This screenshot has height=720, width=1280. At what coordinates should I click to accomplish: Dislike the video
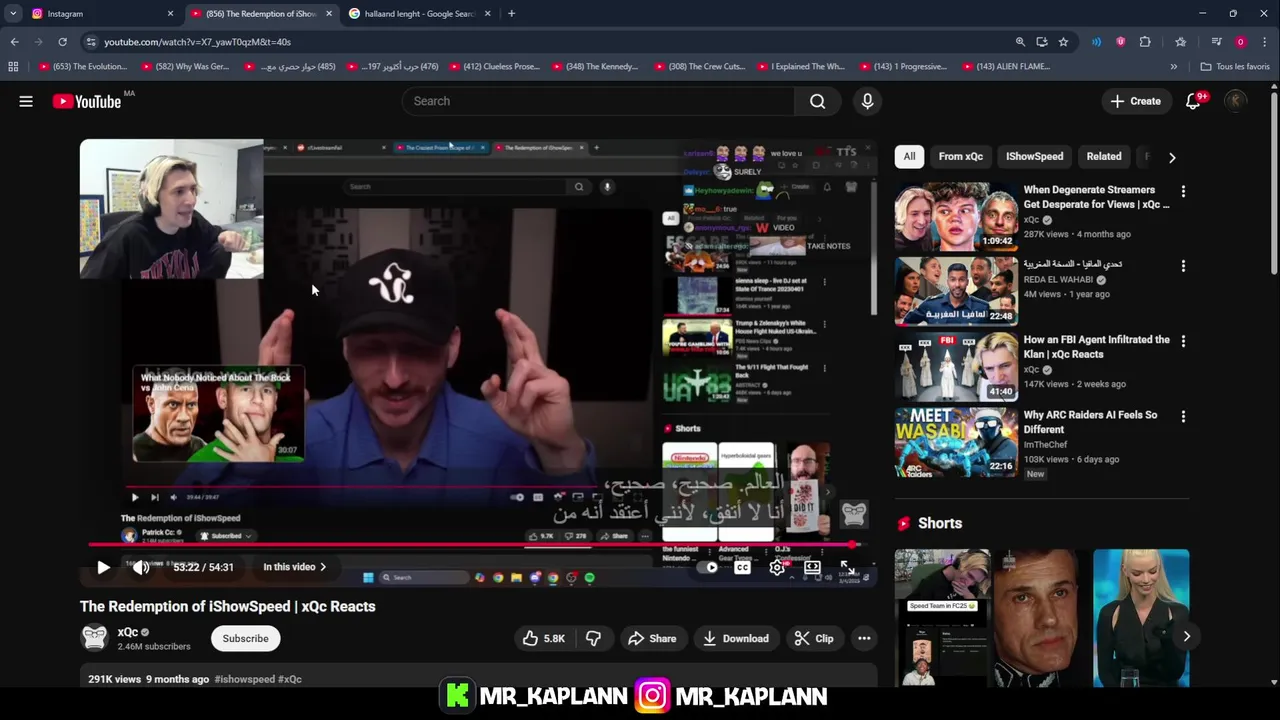point(593,639)
